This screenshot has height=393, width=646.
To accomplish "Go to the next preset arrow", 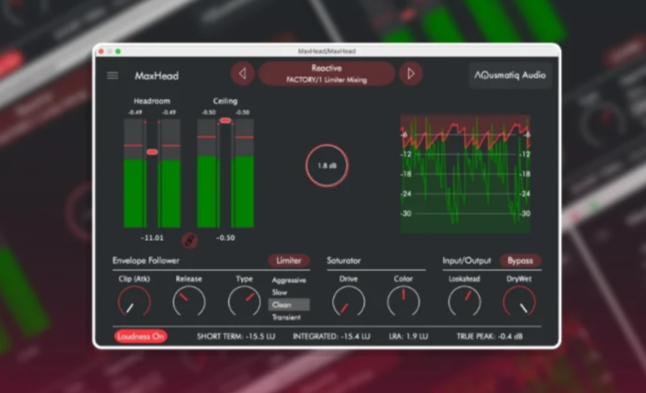I will pos(410,74).
